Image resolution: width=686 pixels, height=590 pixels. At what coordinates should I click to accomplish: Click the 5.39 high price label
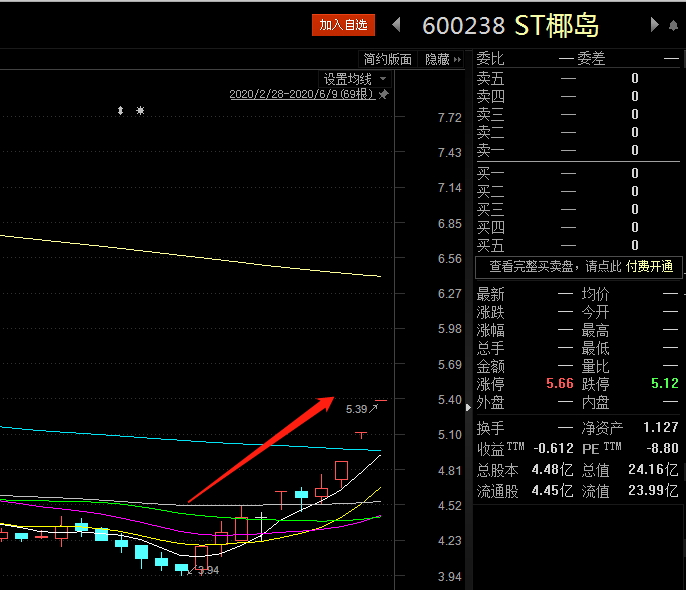(357, 409)
